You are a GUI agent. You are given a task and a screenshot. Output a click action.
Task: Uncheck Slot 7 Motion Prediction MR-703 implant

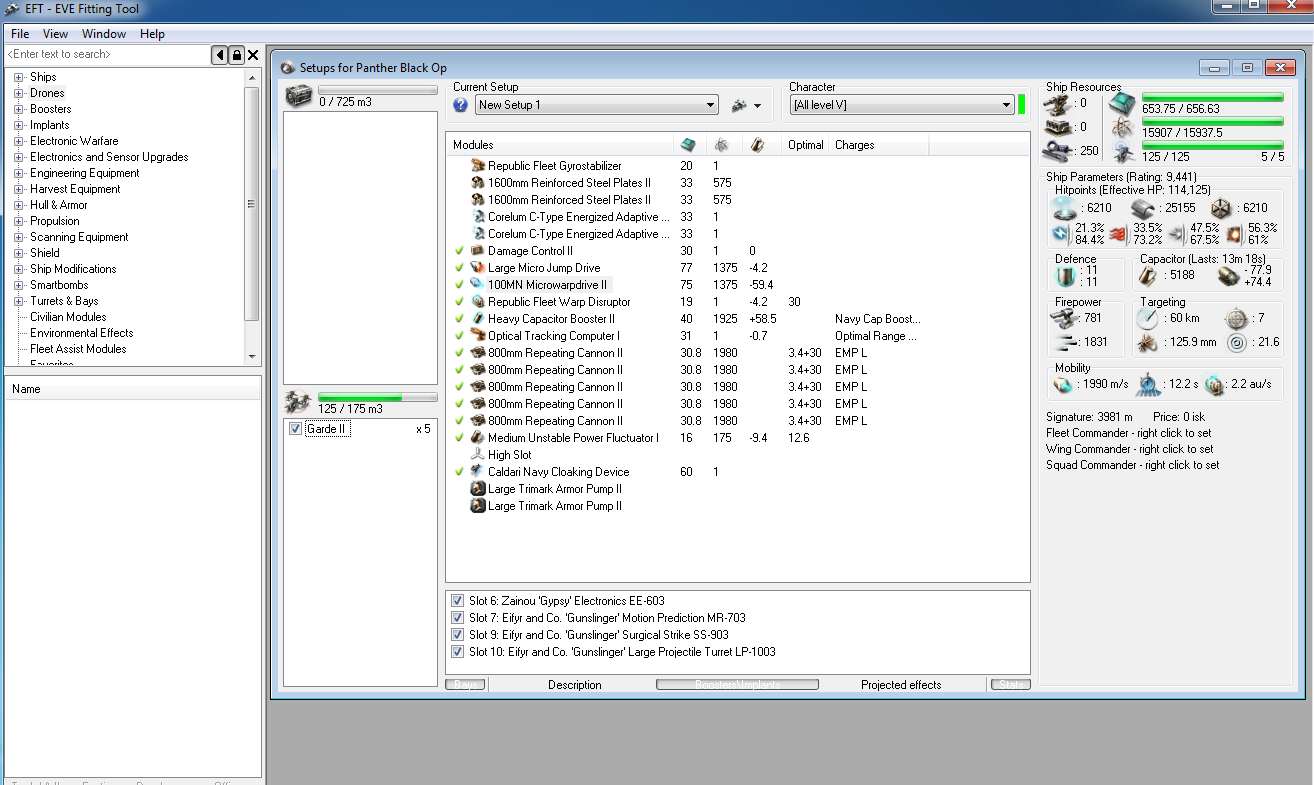tap(457, 618)
